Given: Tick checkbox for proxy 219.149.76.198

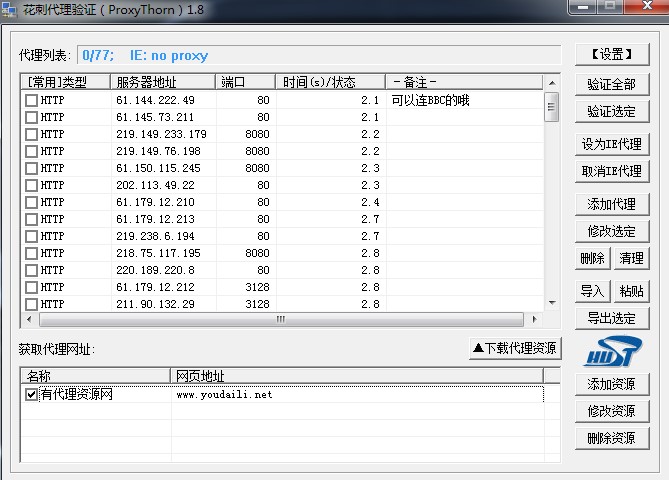Looking at the screenshot, I should point(31,151).
